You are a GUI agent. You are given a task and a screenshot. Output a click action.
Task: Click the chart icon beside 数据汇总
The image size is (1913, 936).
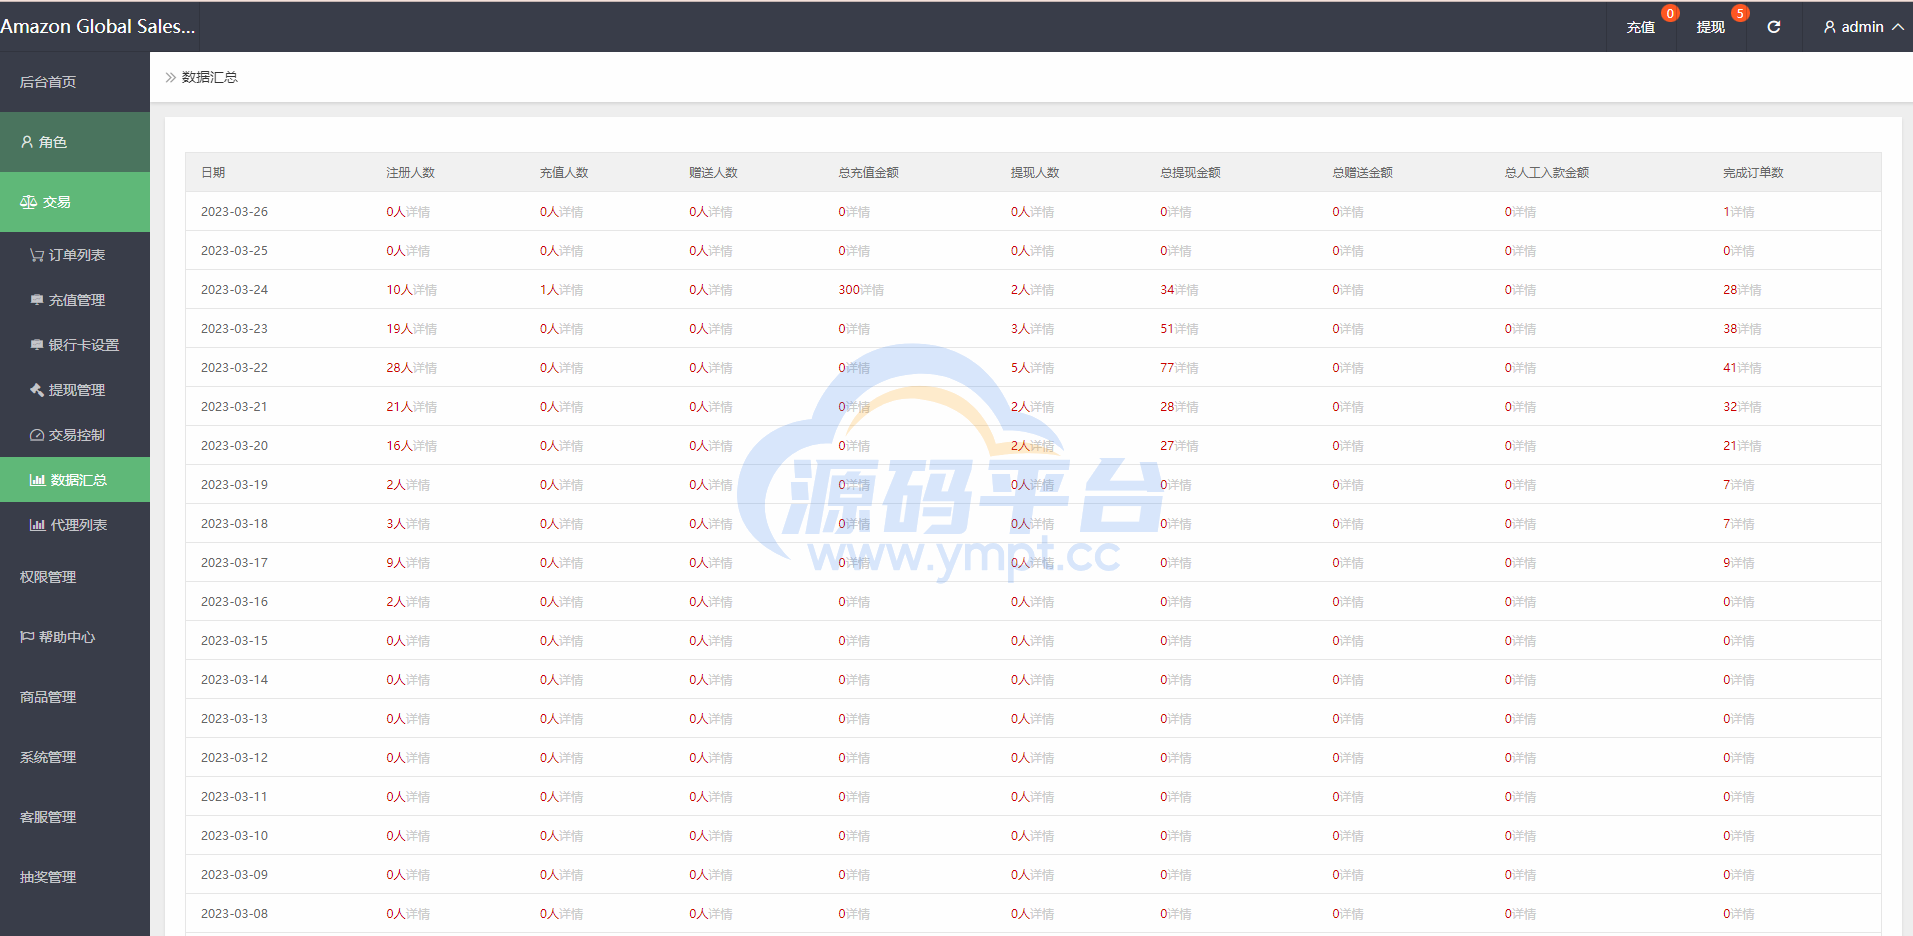[x=37, y=480]
